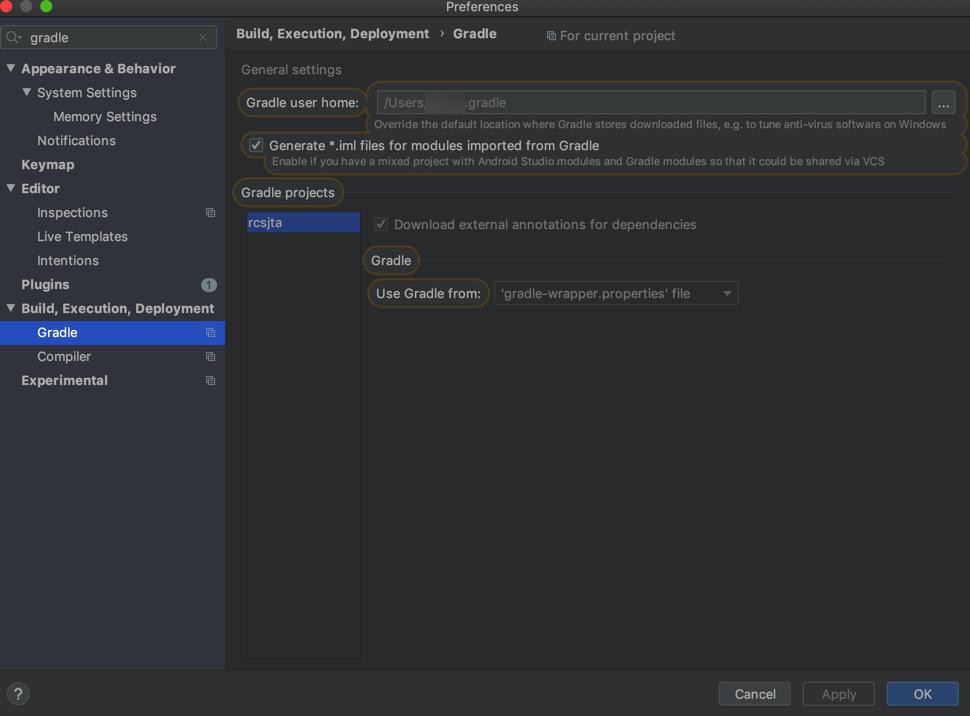Clear the gradle search field text
This screenshot has height=716, width=970.
203,38
